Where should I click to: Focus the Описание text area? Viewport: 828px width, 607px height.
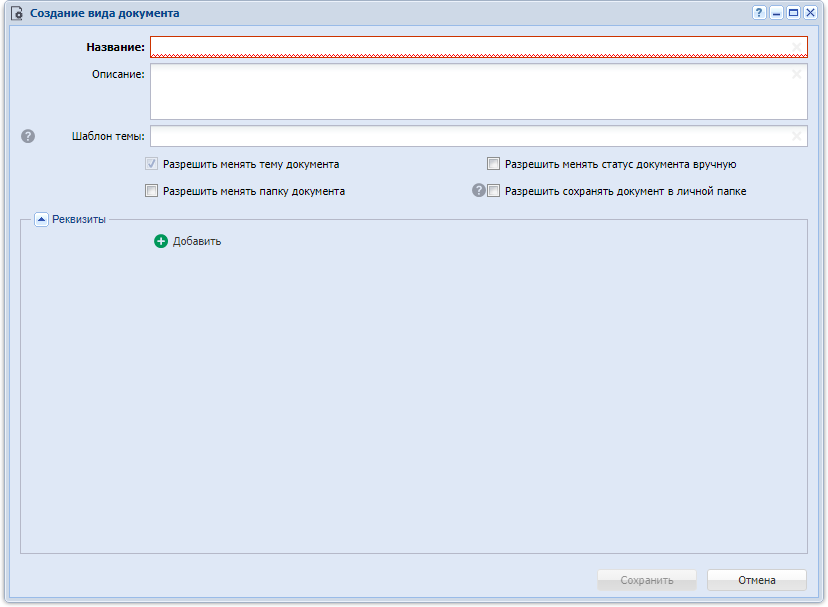pyautogui.click(x=478, y=92)
